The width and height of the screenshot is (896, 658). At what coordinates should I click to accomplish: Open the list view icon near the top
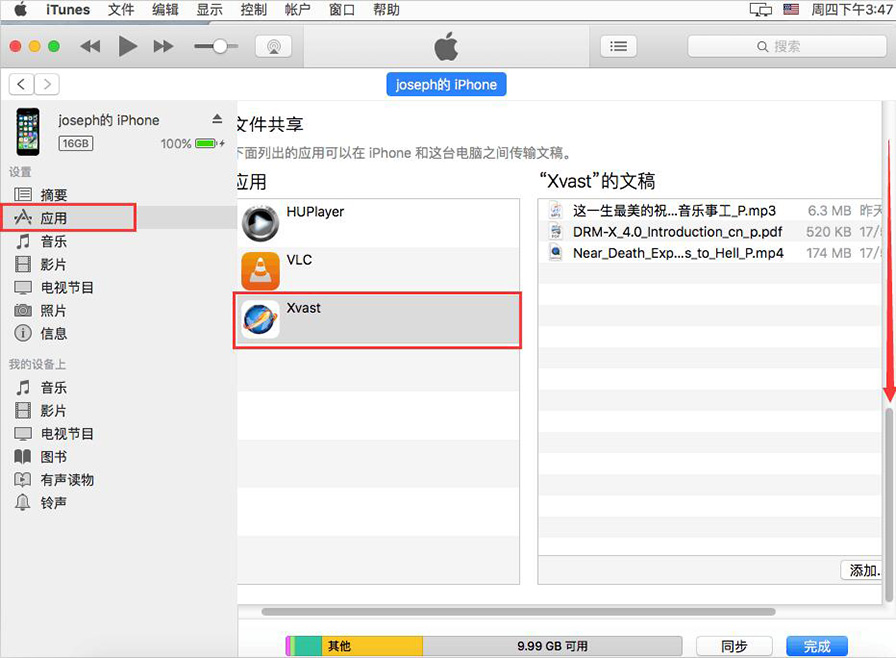[618, 45]
